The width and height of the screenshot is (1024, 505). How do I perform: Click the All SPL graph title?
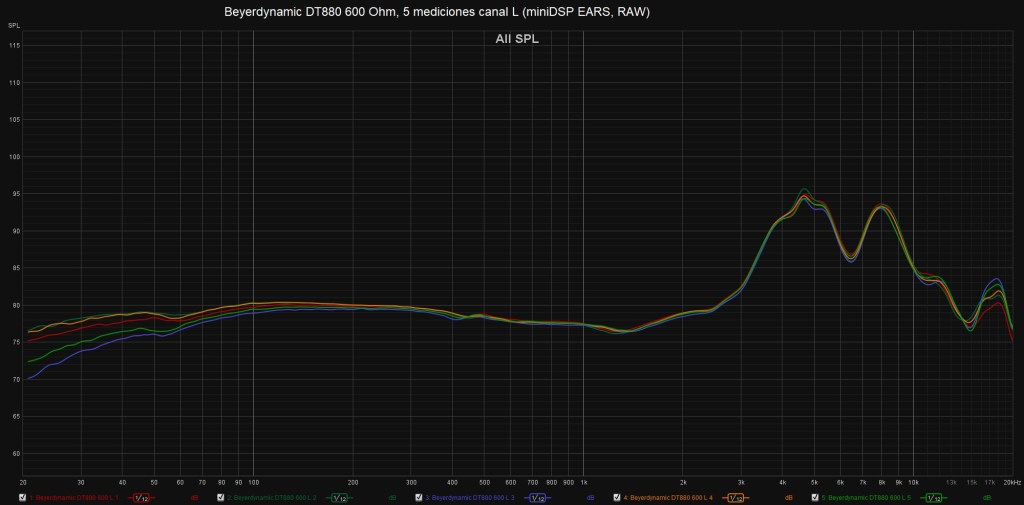[517, 39]
